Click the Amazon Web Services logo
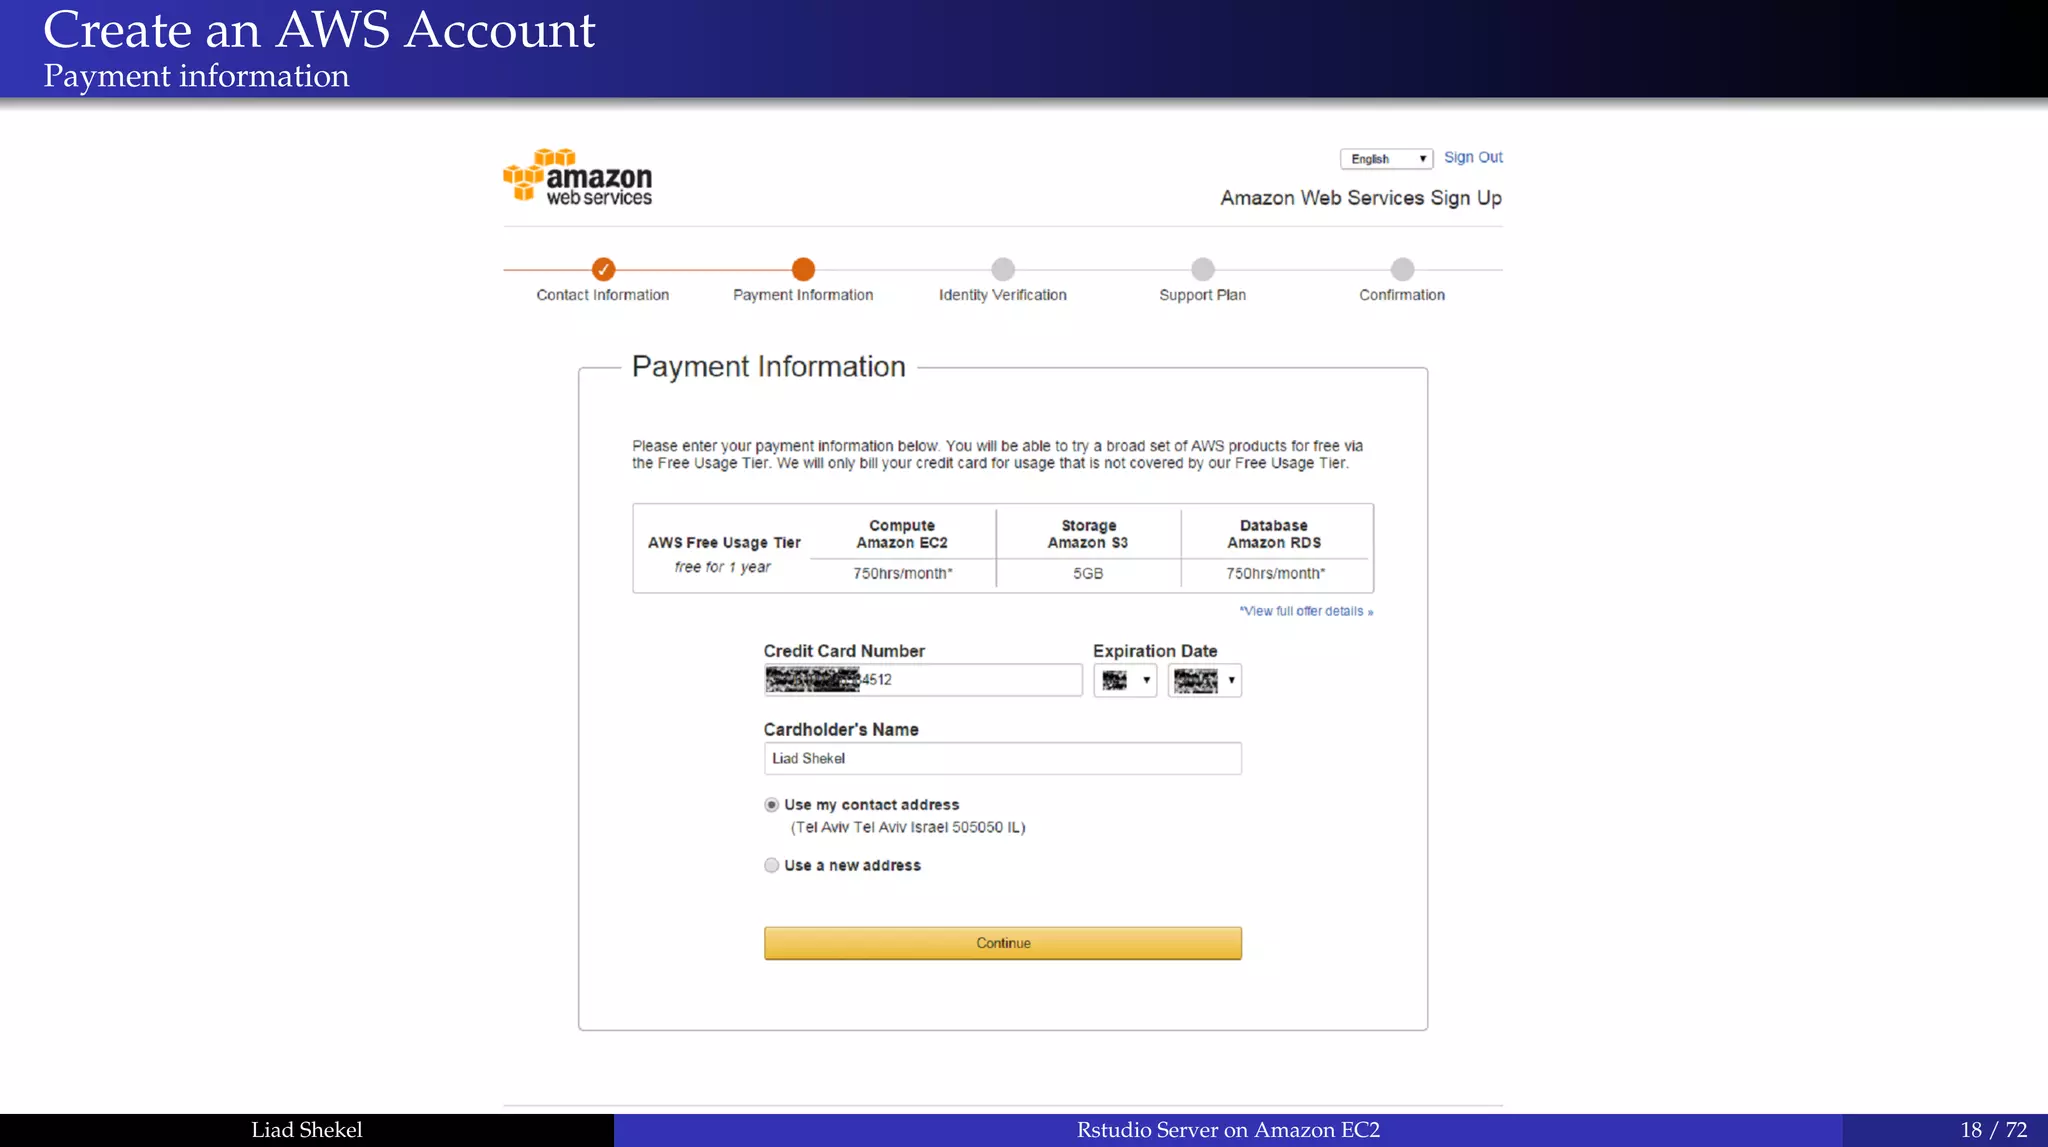This screenshot has height=1147, width=2048. coord(578,177)
